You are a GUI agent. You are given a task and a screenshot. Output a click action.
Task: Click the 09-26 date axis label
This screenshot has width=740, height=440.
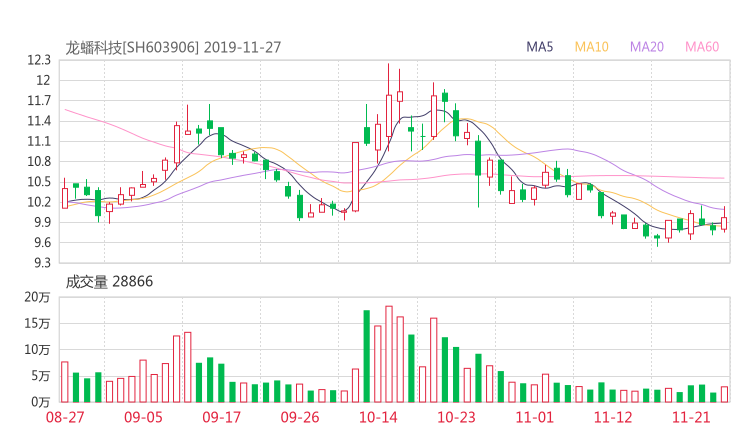pyautogui.click(x=300, y=417)
